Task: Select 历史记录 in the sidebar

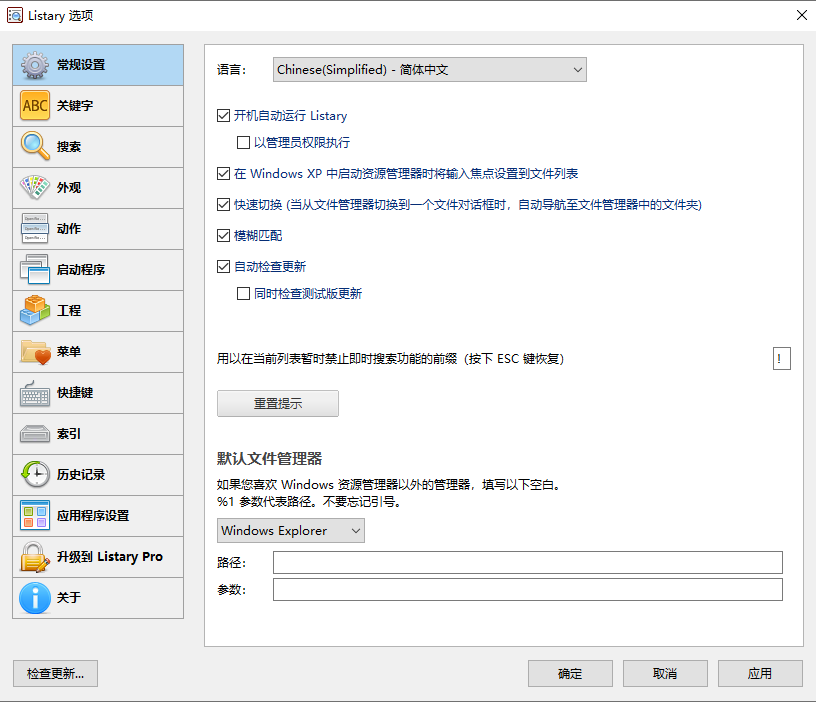Action: click(98, 475)
